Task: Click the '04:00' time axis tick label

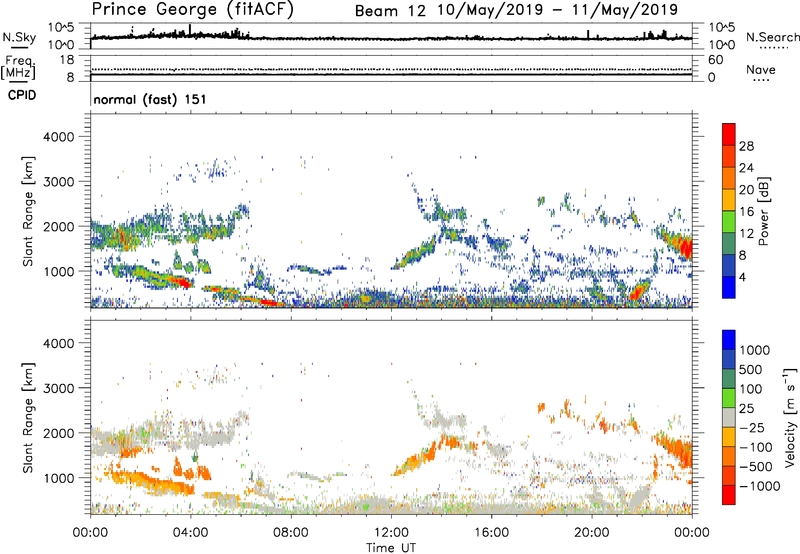Action: 190,533
